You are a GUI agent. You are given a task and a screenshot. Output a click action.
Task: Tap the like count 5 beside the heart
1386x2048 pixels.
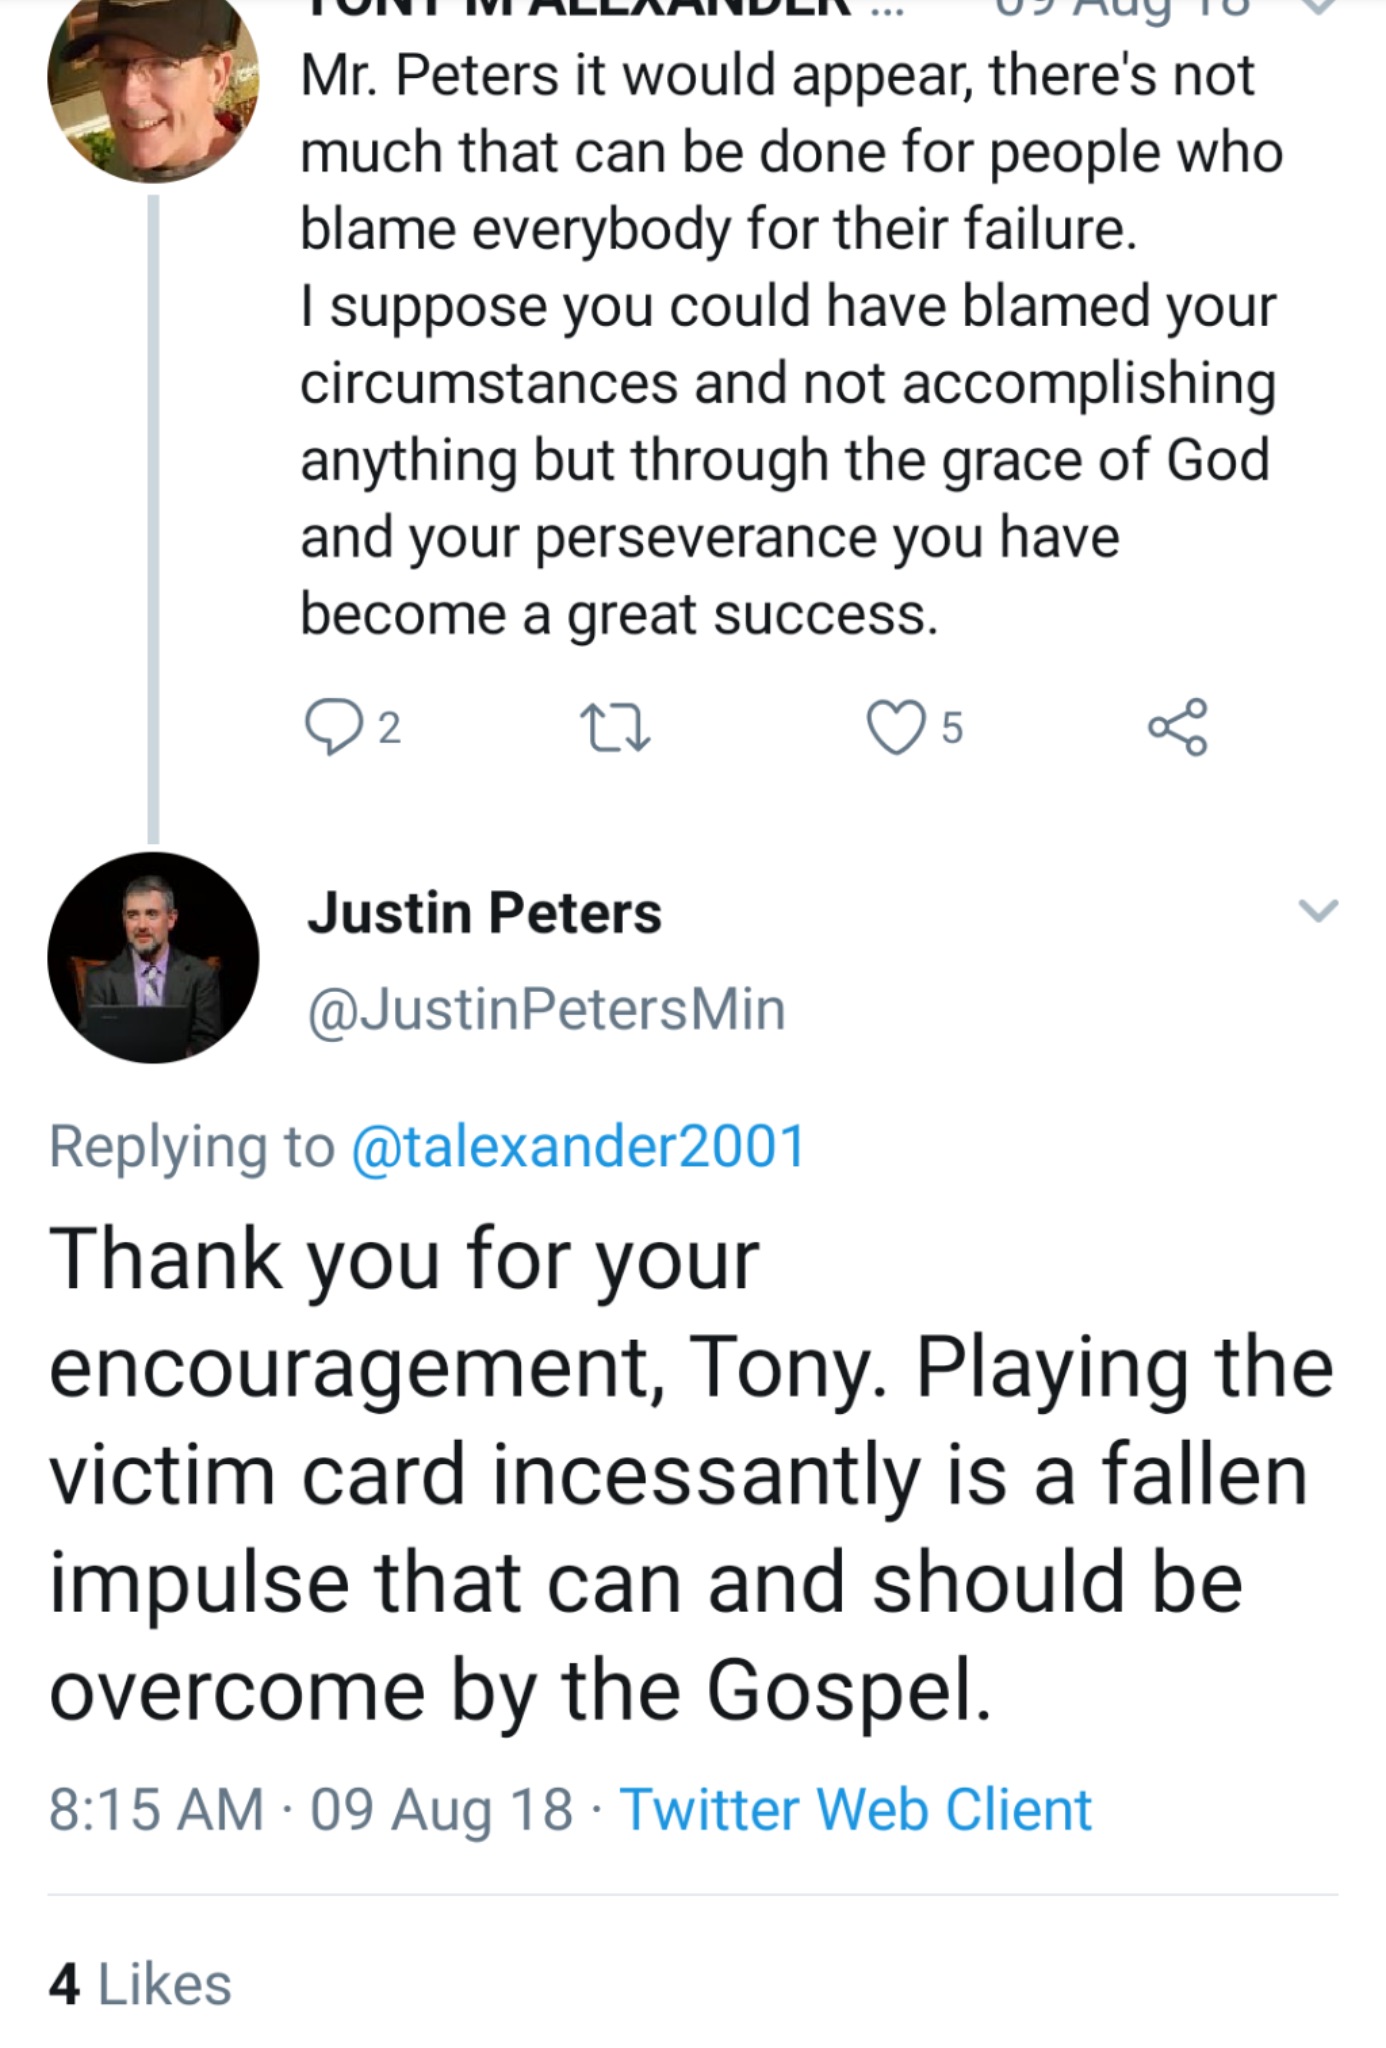tap(952, 727)
